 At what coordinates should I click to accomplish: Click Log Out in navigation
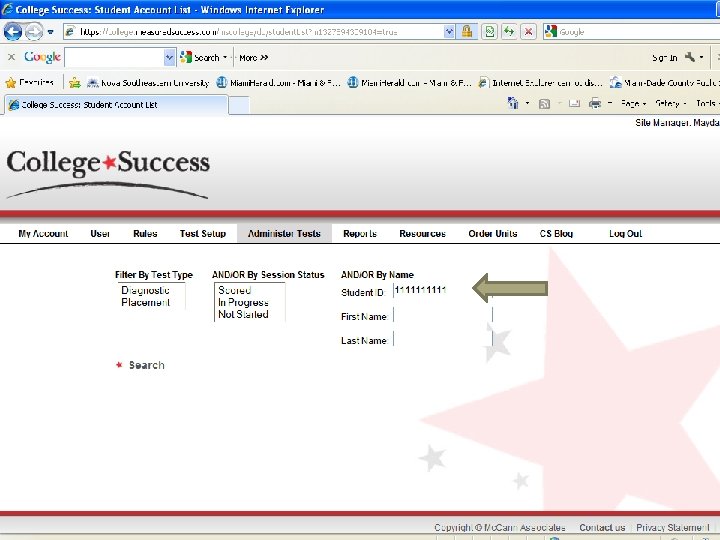625,233
